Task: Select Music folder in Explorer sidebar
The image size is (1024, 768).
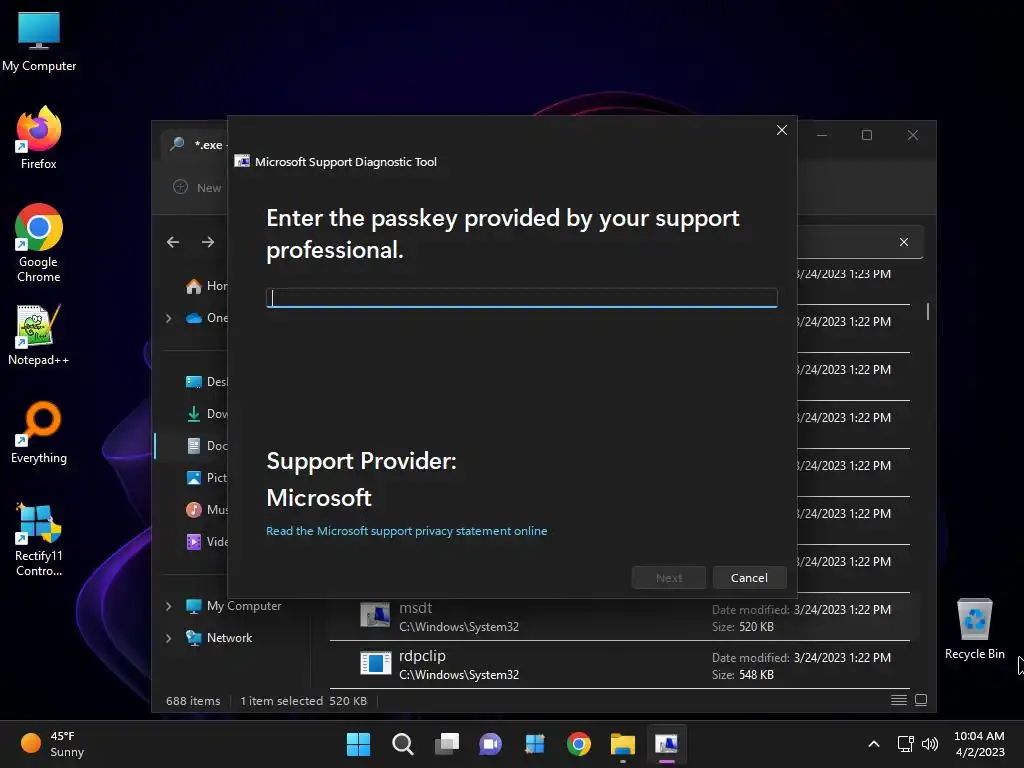Action: pyautogui.click(x=206, y=510)
